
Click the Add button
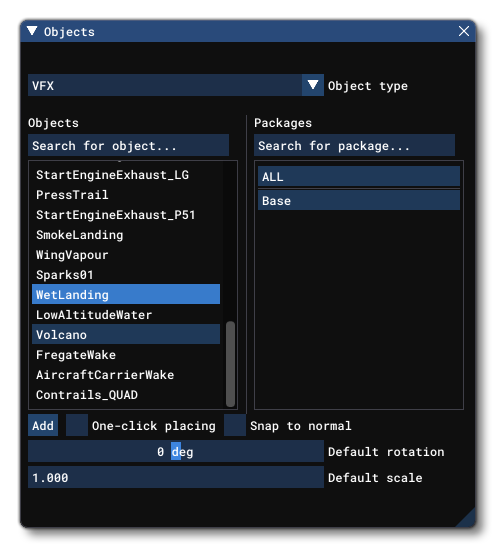[x=43, y=425]
